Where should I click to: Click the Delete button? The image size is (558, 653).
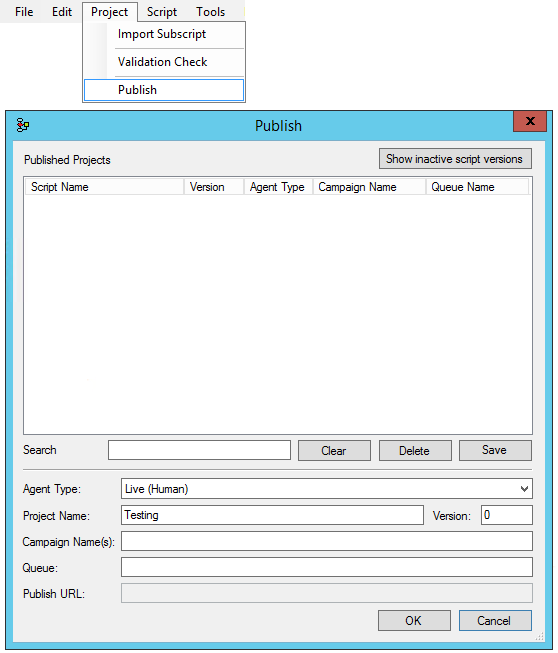coord(415,451)
